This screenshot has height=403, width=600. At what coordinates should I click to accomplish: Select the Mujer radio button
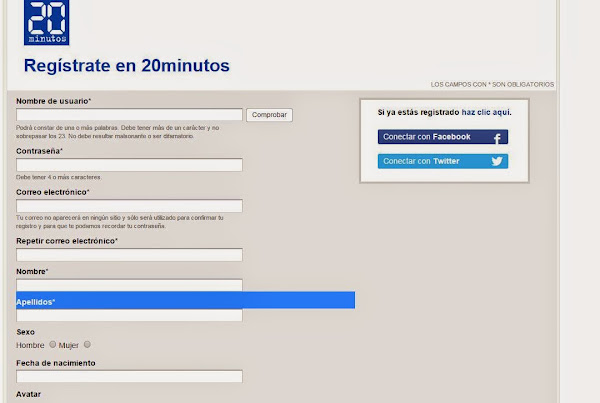click(x=87, y=344)
